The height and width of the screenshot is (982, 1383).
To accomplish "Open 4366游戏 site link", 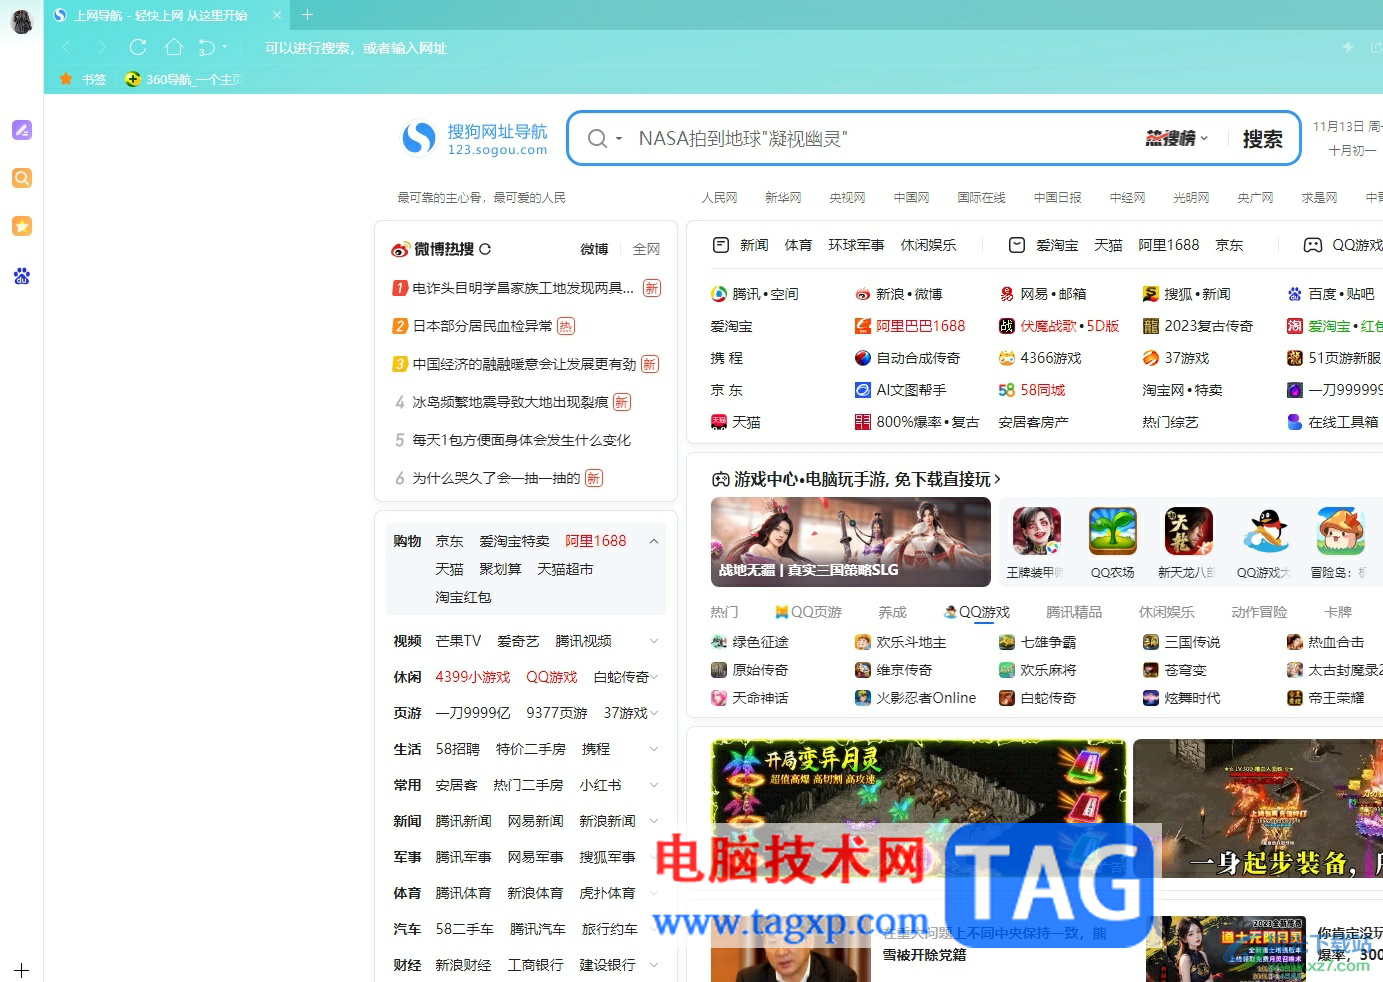I will 1040,358.
